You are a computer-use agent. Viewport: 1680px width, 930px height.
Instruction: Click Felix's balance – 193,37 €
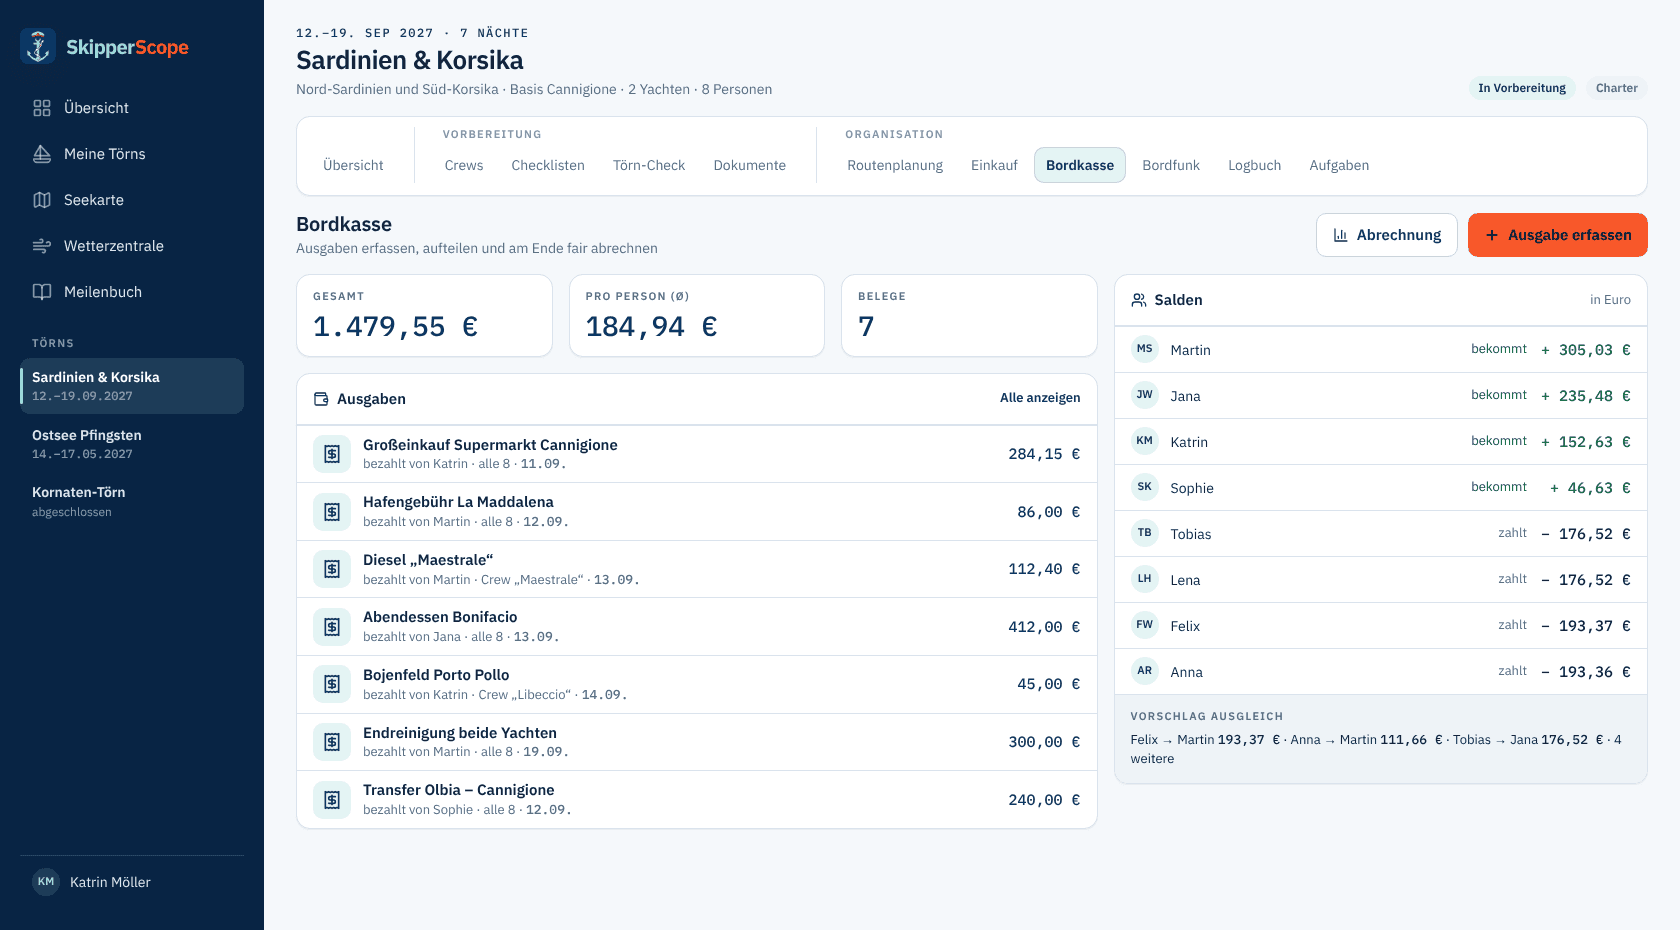click(1586, 626)
